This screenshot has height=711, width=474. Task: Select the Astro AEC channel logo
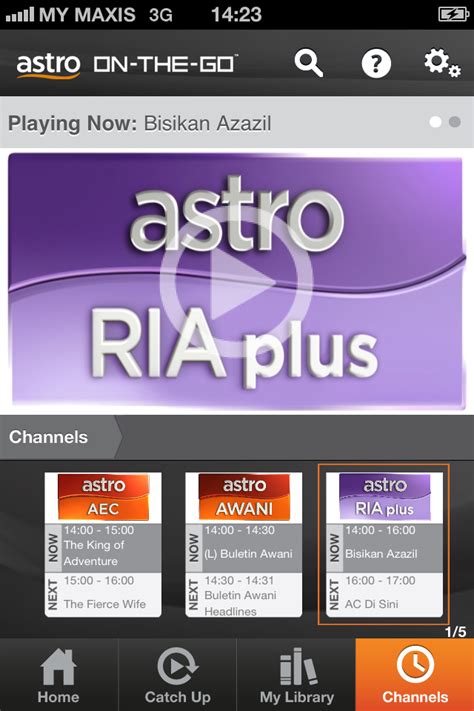[x=103, y=497]
